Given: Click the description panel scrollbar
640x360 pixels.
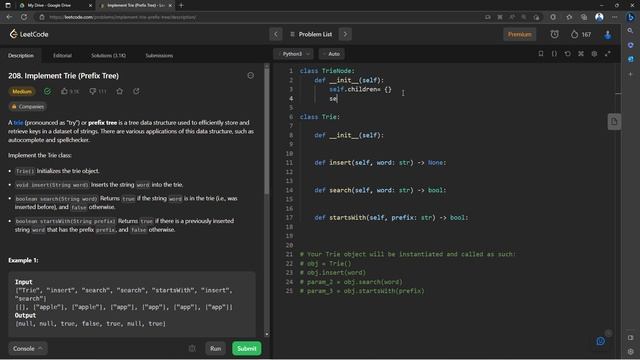Looking at the screenshot, I should (x=267, y=131).
